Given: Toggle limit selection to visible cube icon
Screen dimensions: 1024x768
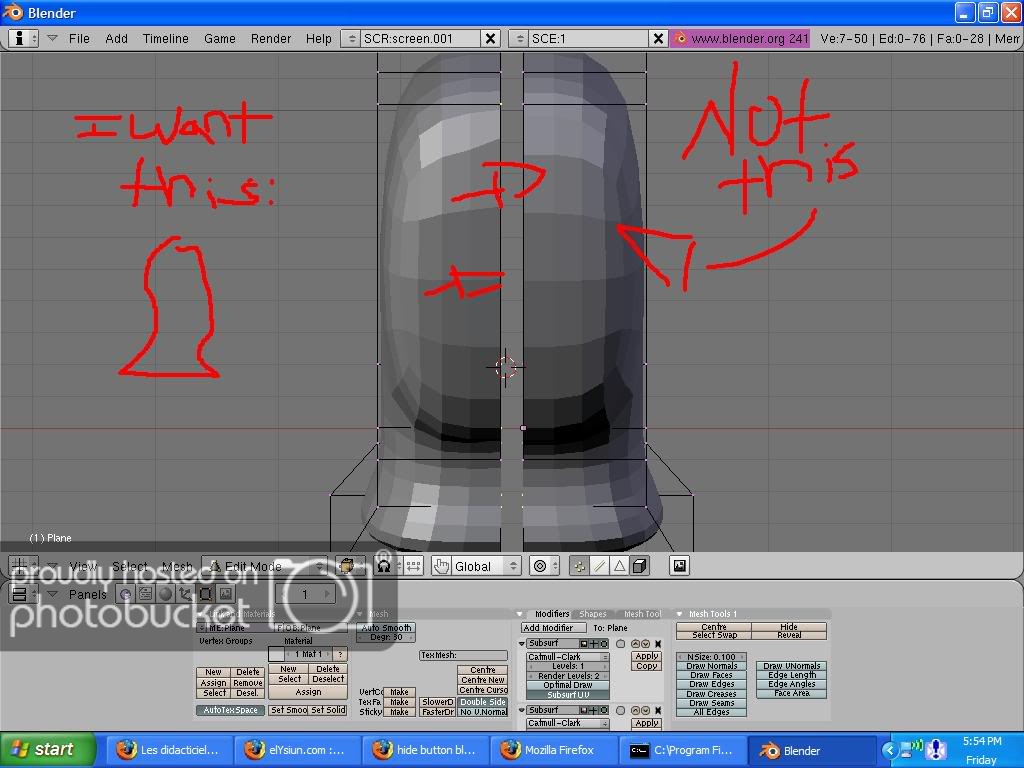Looking at the screenshot, I should (640, 566).
